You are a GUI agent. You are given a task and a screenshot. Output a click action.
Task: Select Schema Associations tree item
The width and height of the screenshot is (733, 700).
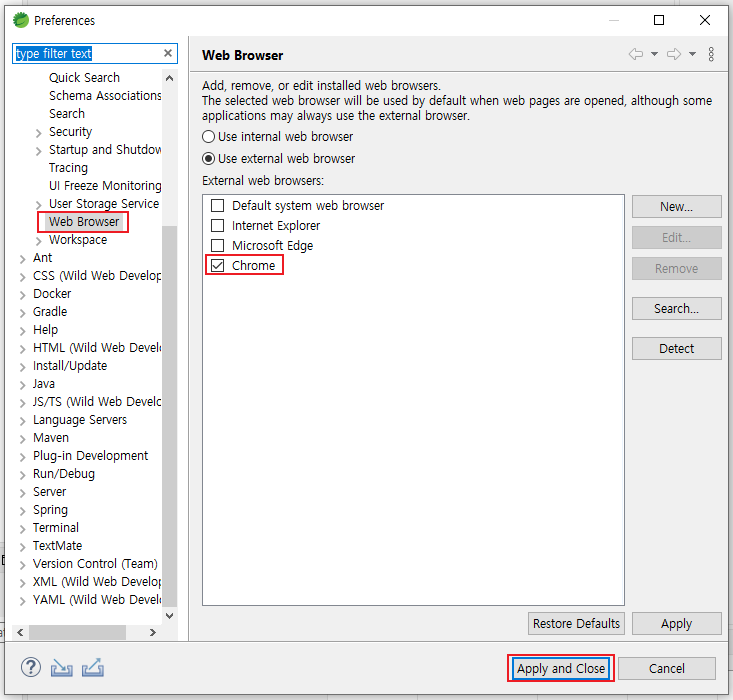pos(105,96)
